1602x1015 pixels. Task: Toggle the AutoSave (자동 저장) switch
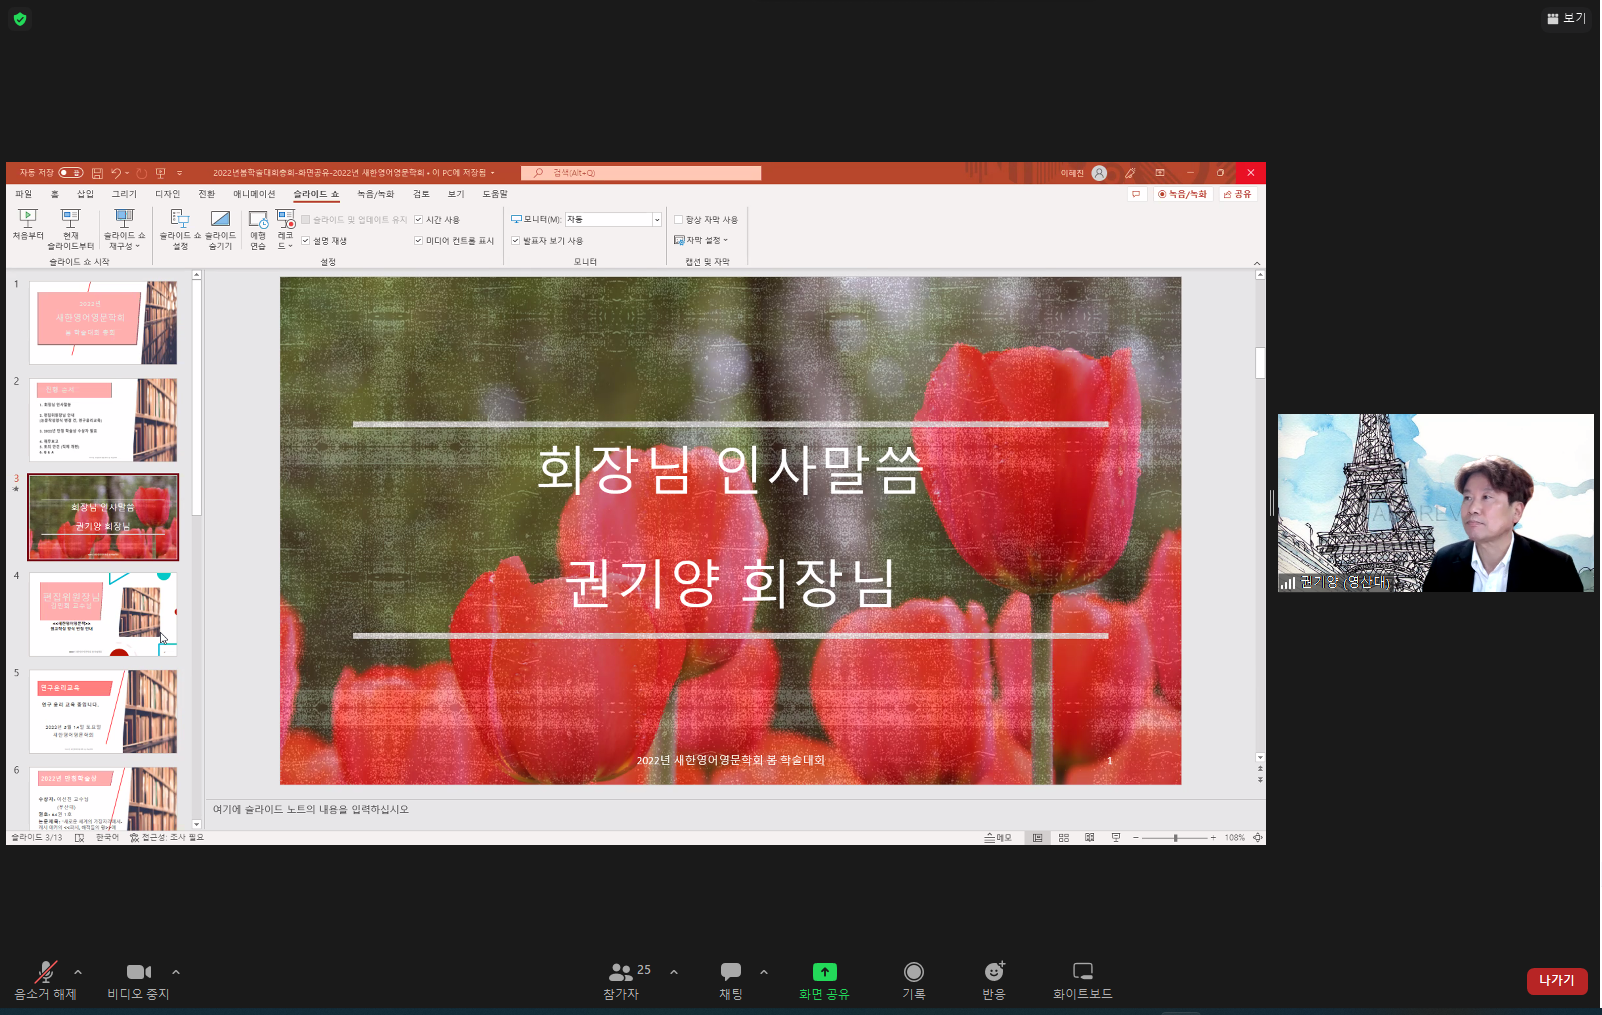(71, 173)
